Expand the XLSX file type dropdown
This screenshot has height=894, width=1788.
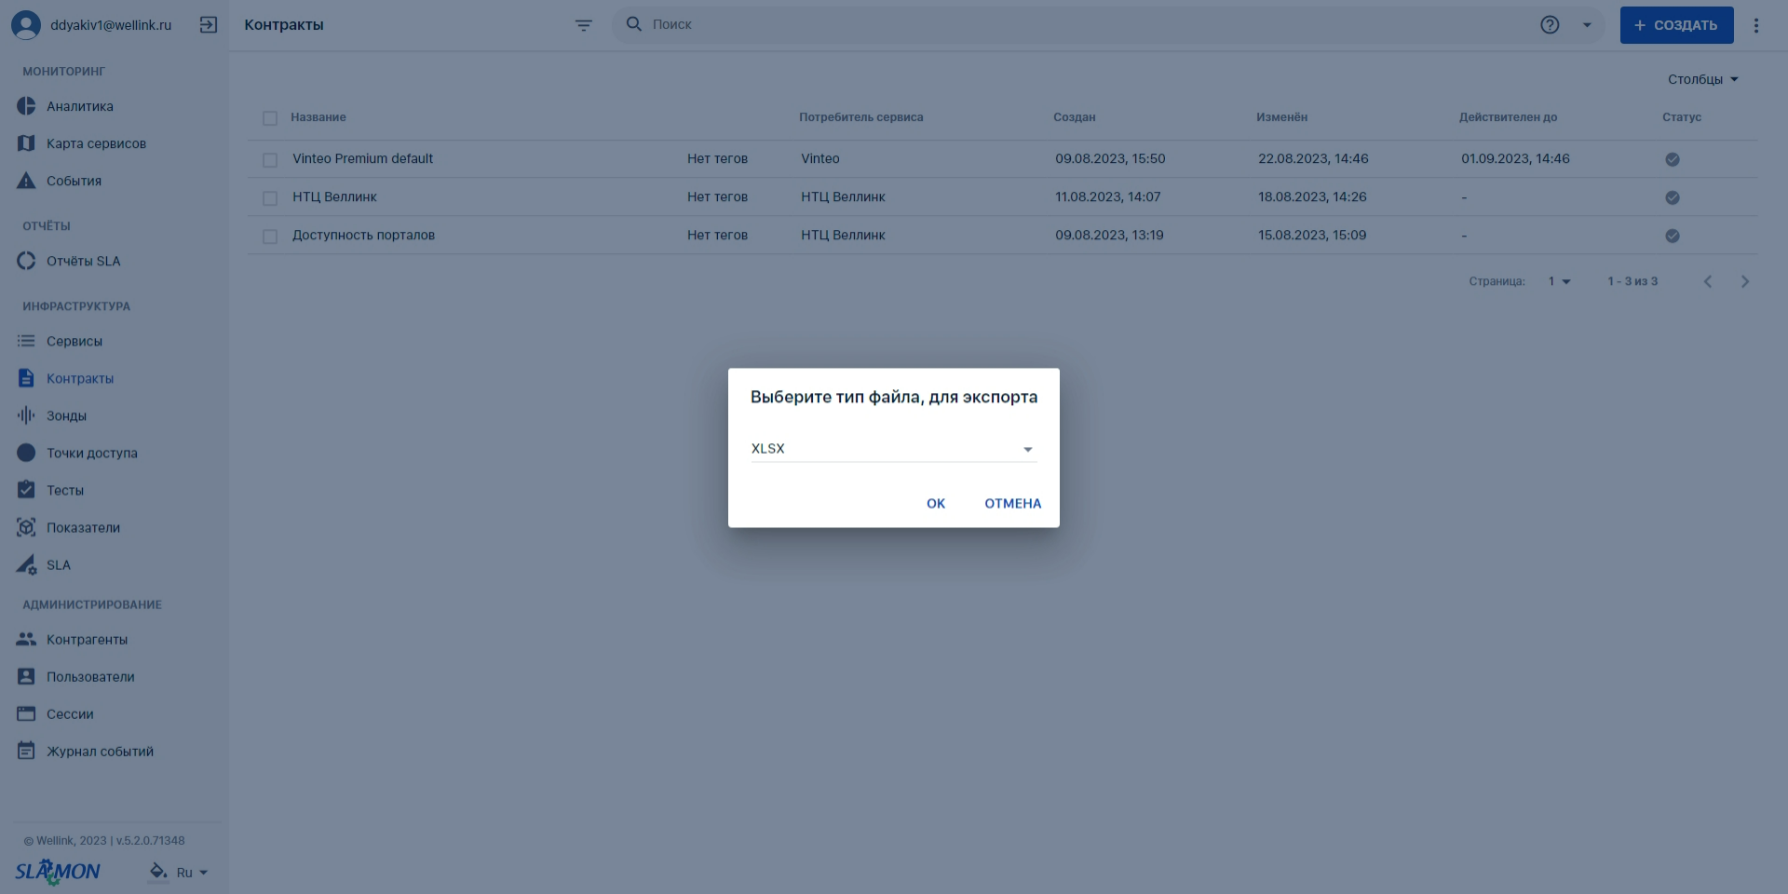click(x=893, y=449)
